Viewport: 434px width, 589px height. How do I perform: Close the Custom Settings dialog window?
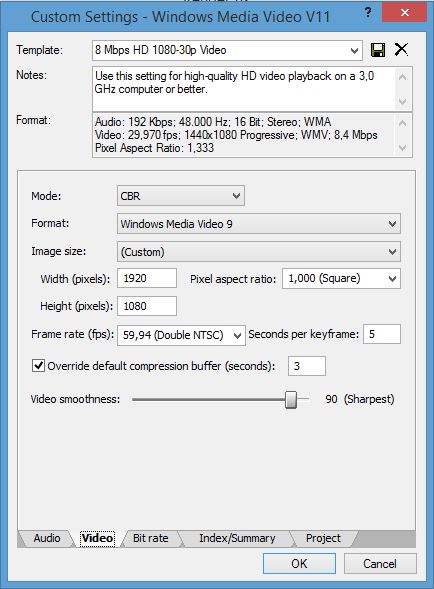pos(404,13)
